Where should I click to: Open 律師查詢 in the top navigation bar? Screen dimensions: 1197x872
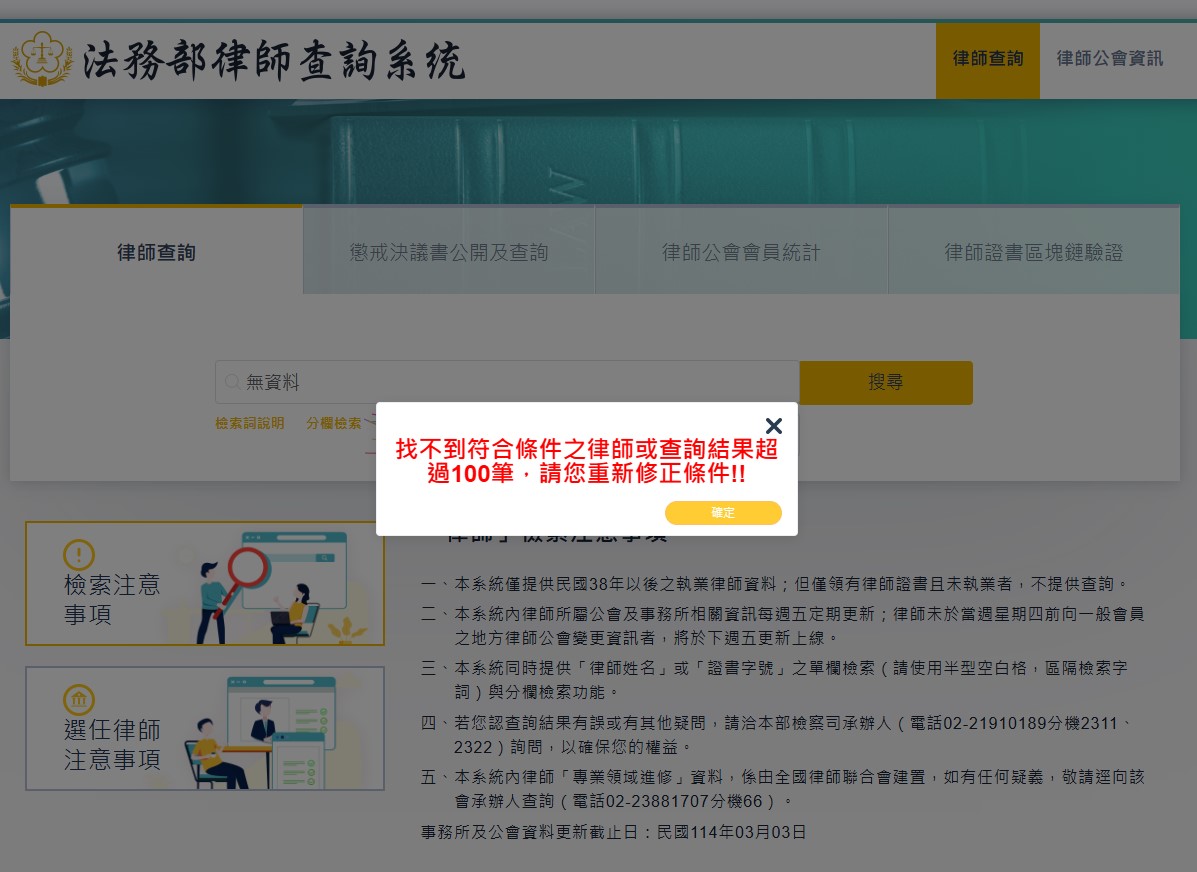click(x=987, y=59)
